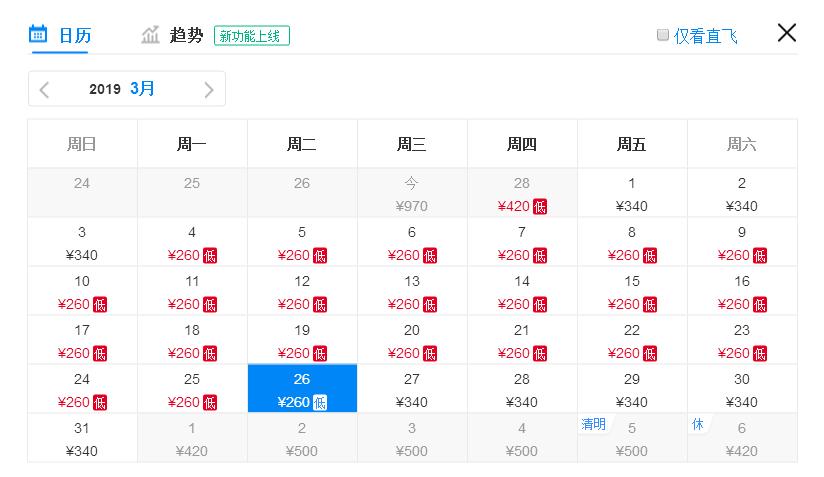Pick March 9 Saturday date

[x=742, y=242]
